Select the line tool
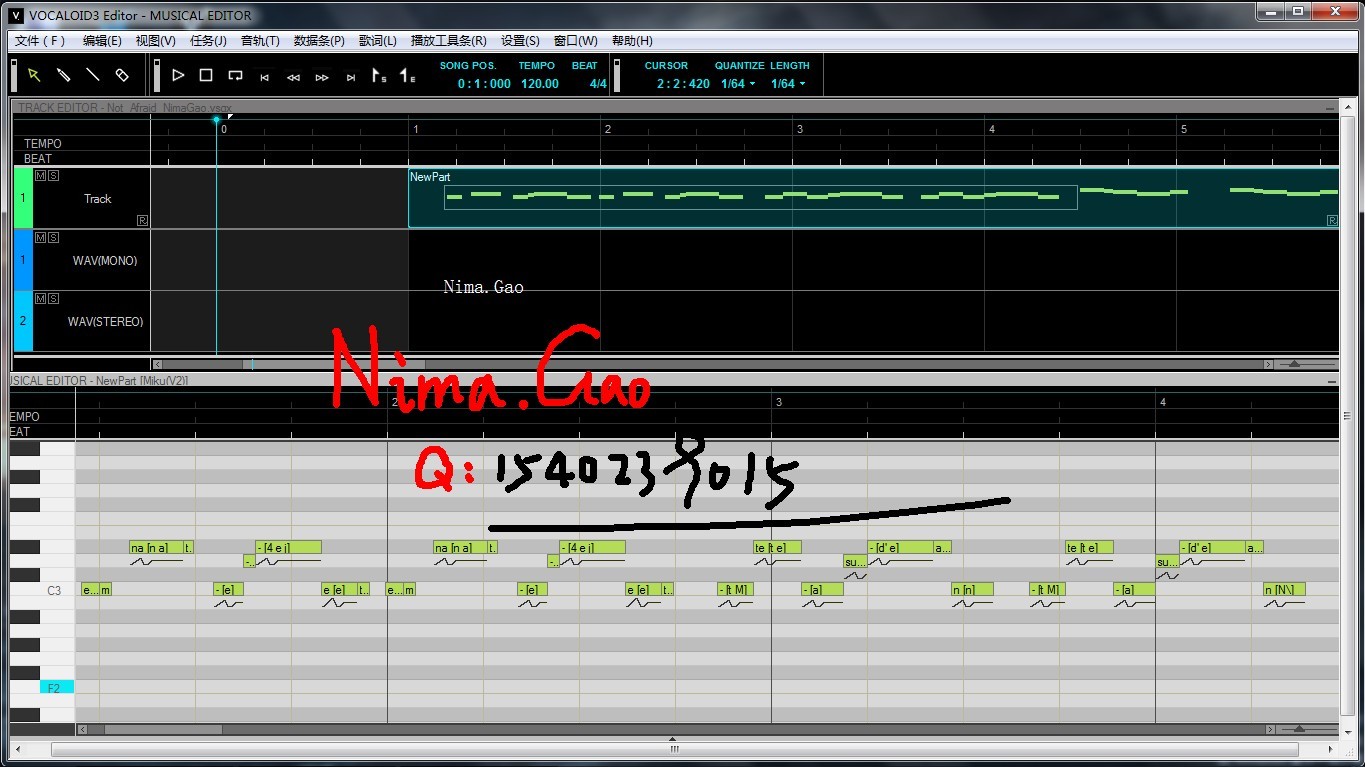Image resolution: width=1365 pixels, height=767 pixels. (x=93, y=75)
